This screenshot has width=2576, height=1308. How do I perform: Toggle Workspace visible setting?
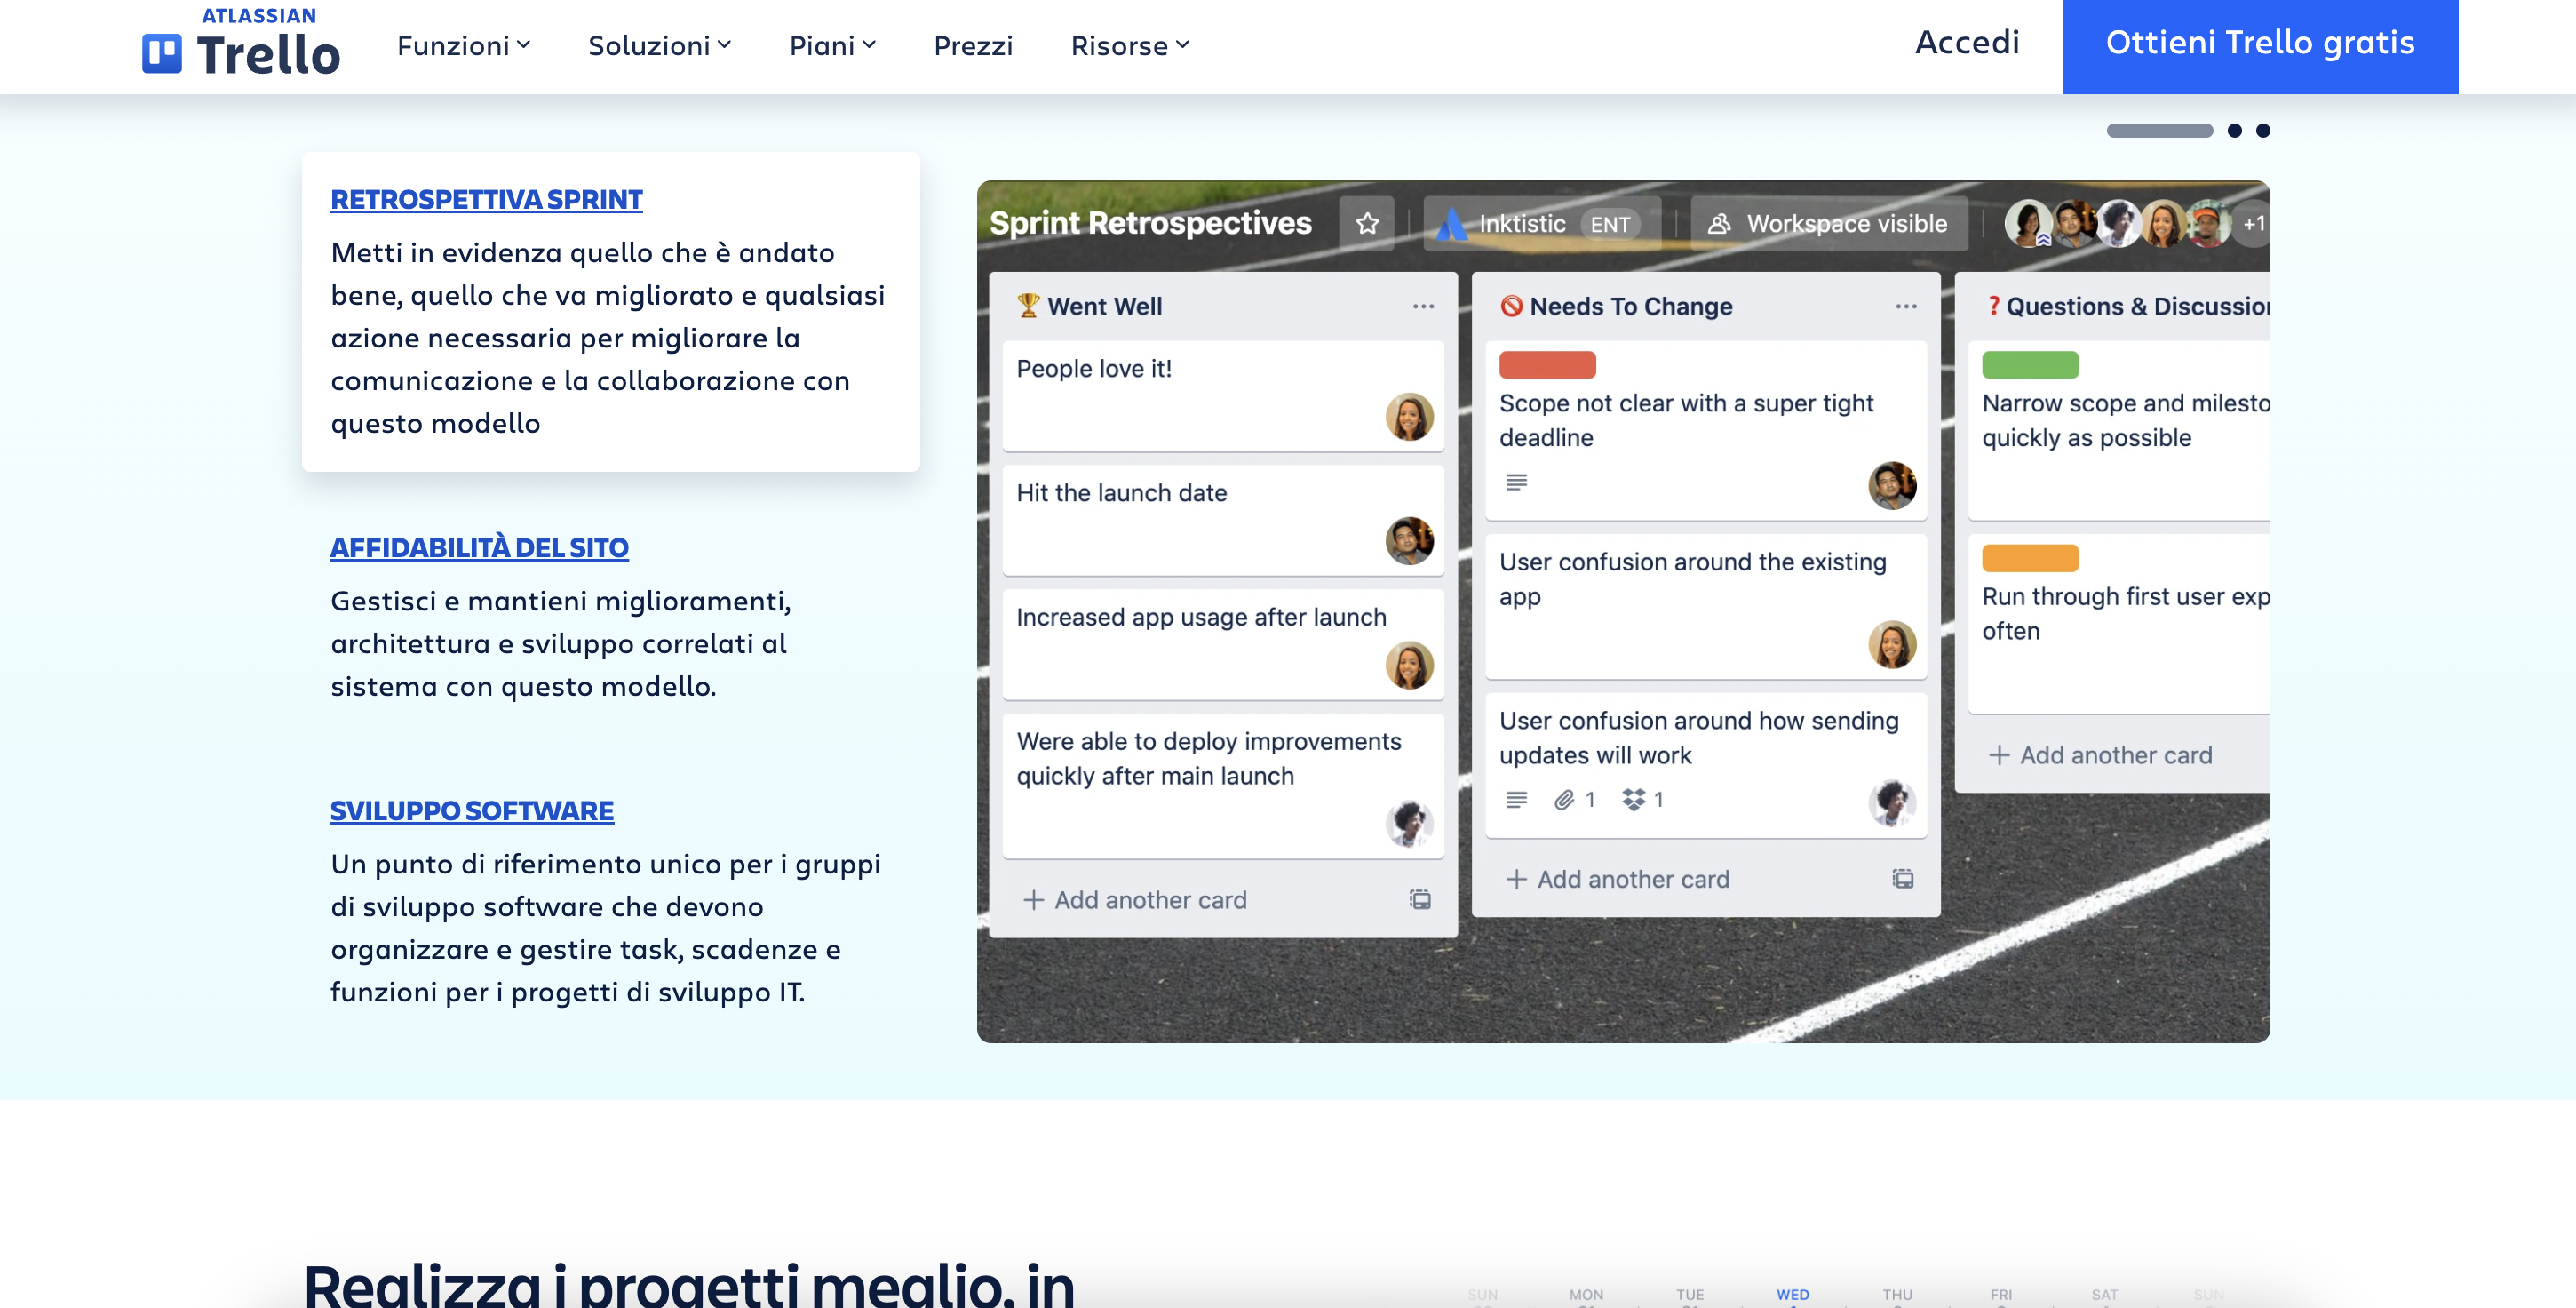click(1828, 223)
